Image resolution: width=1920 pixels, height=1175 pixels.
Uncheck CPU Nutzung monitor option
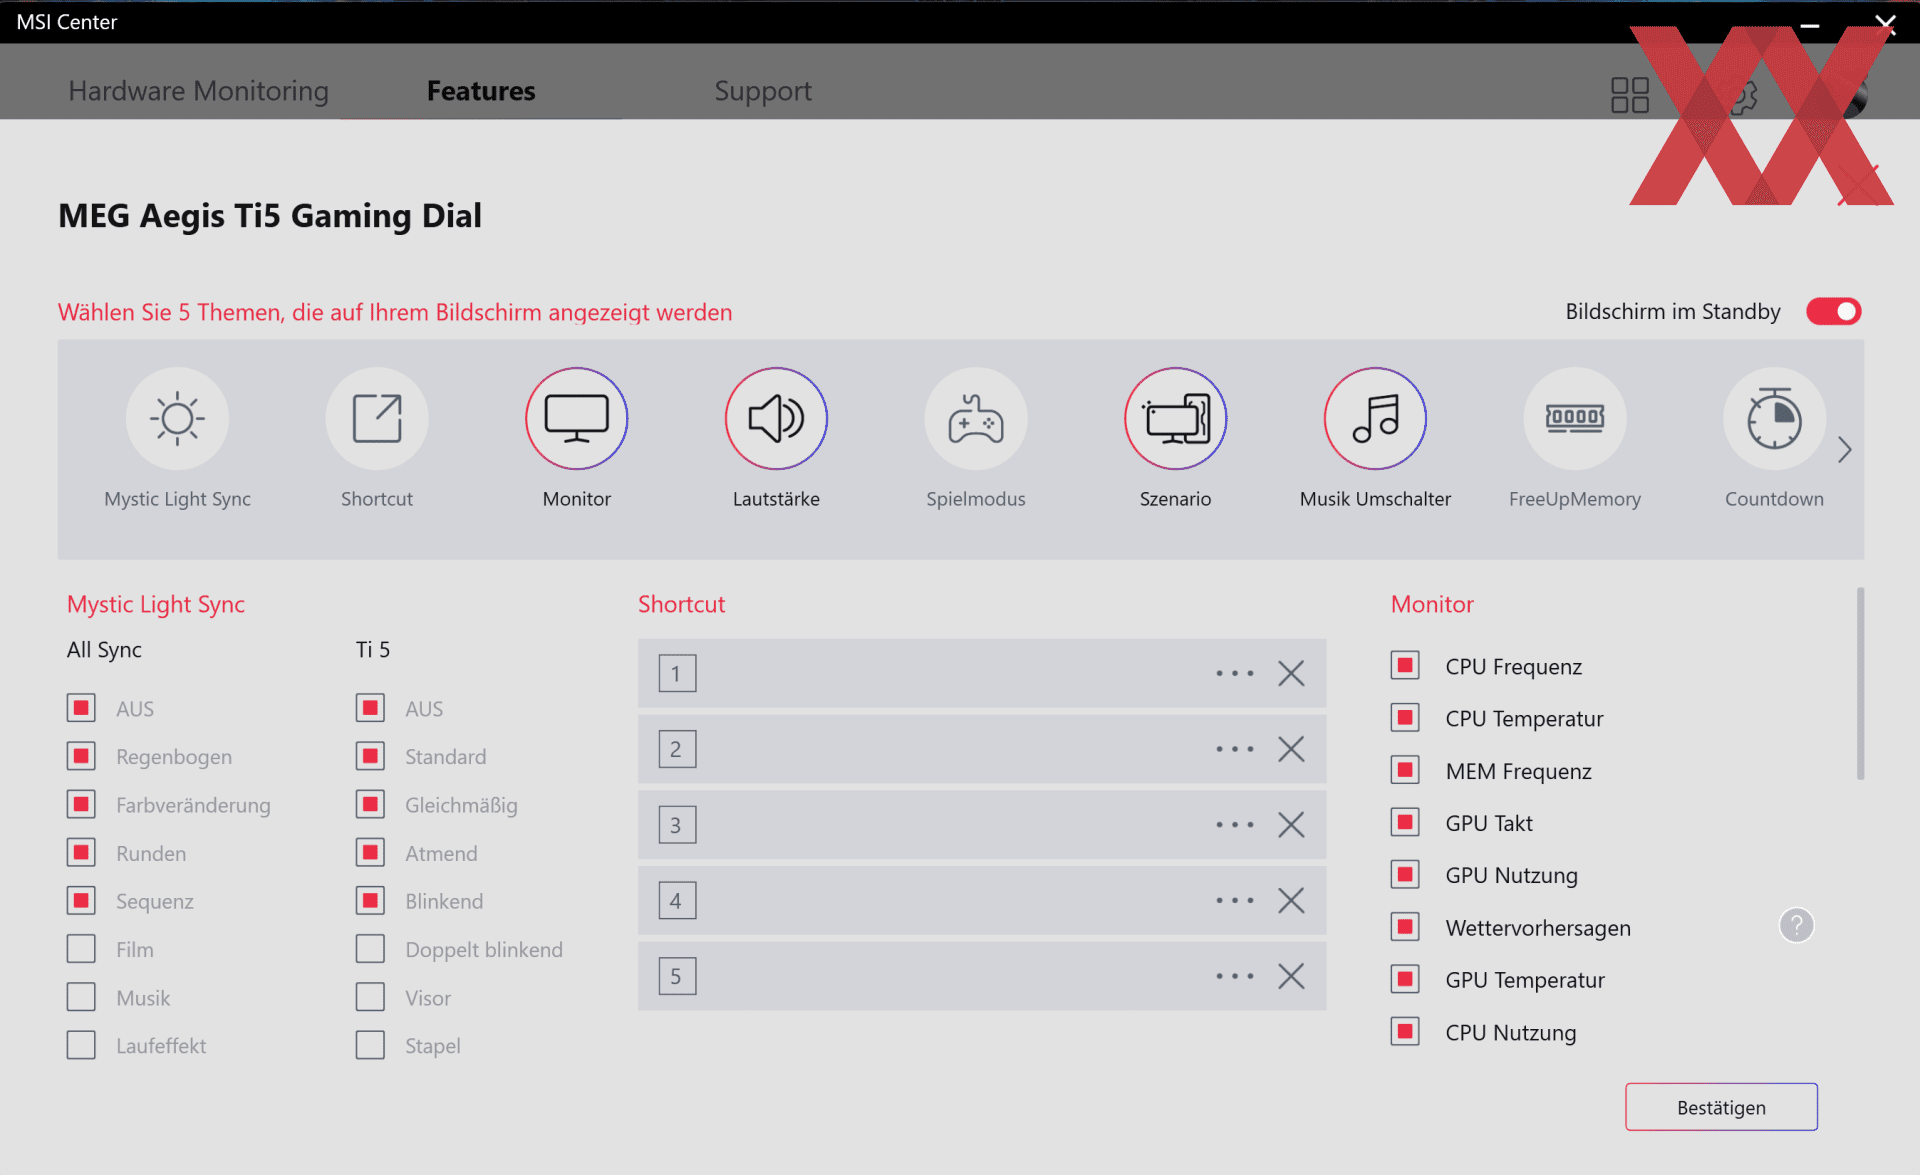pyautogui.click(x=1405, y=1032)
